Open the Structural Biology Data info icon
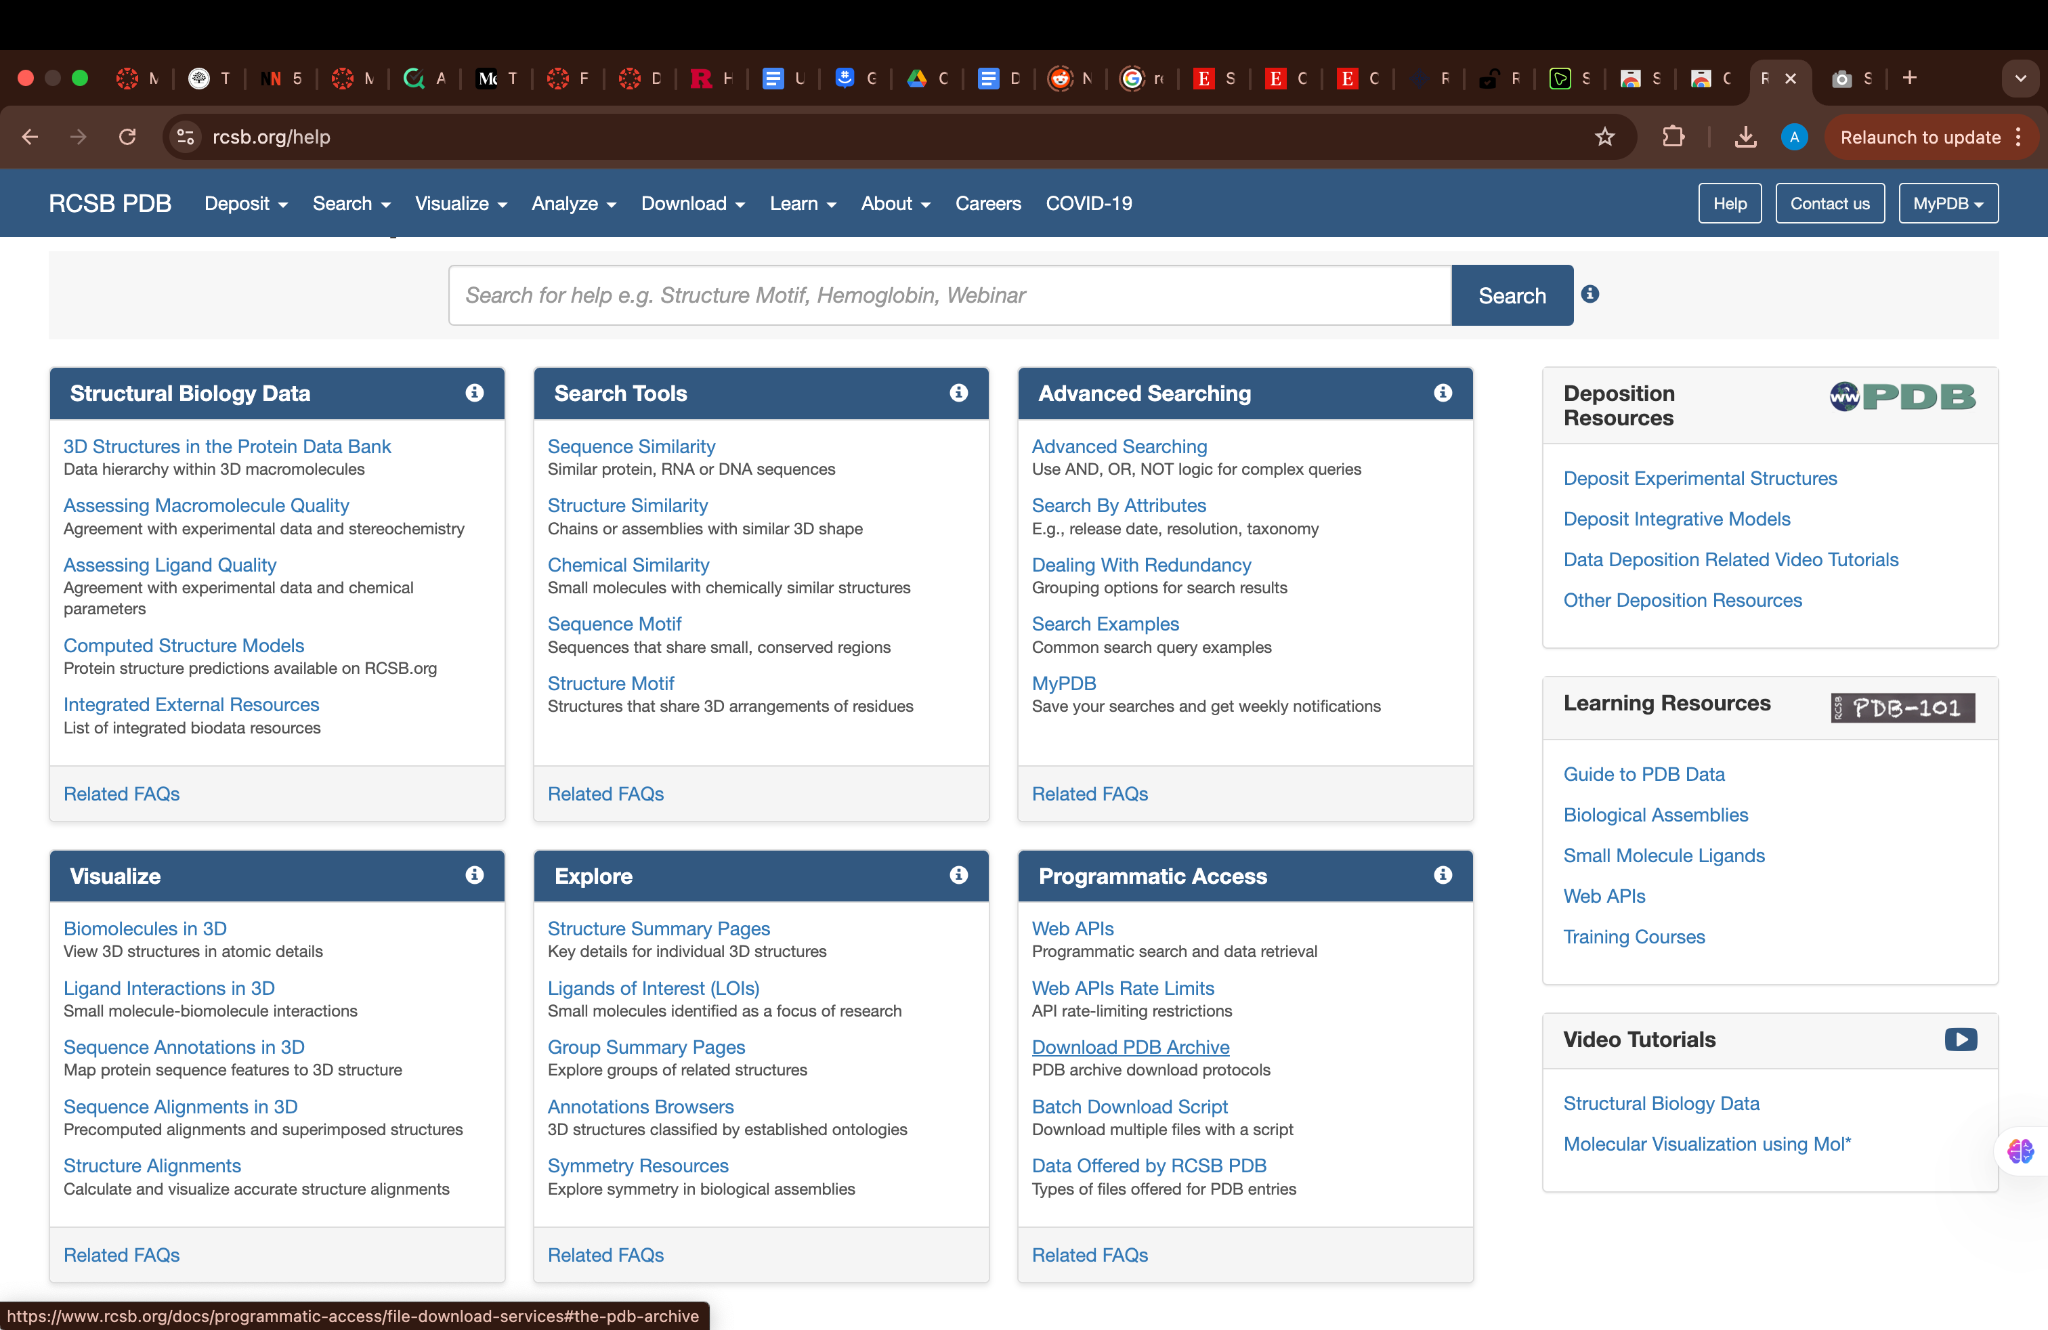The width and height of the screenshot is (2048, 1330). pyautogui.click(x=474, y=392)
